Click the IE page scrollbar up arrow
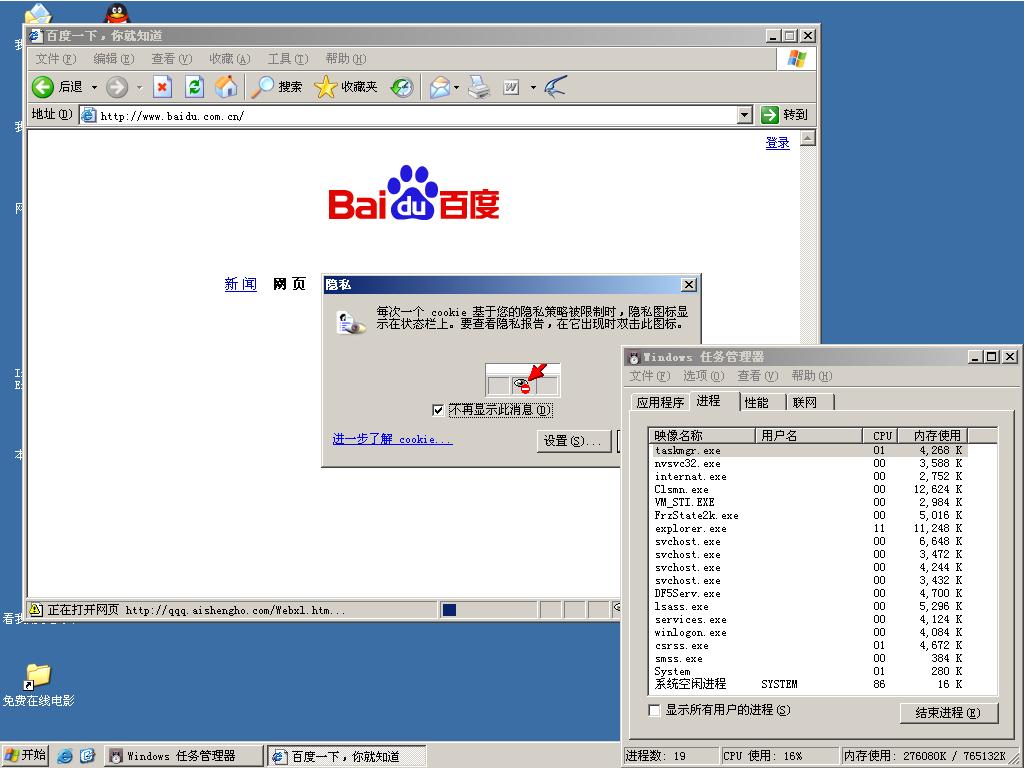Screen dimensions: 1024x768 [x=808, y=138]
